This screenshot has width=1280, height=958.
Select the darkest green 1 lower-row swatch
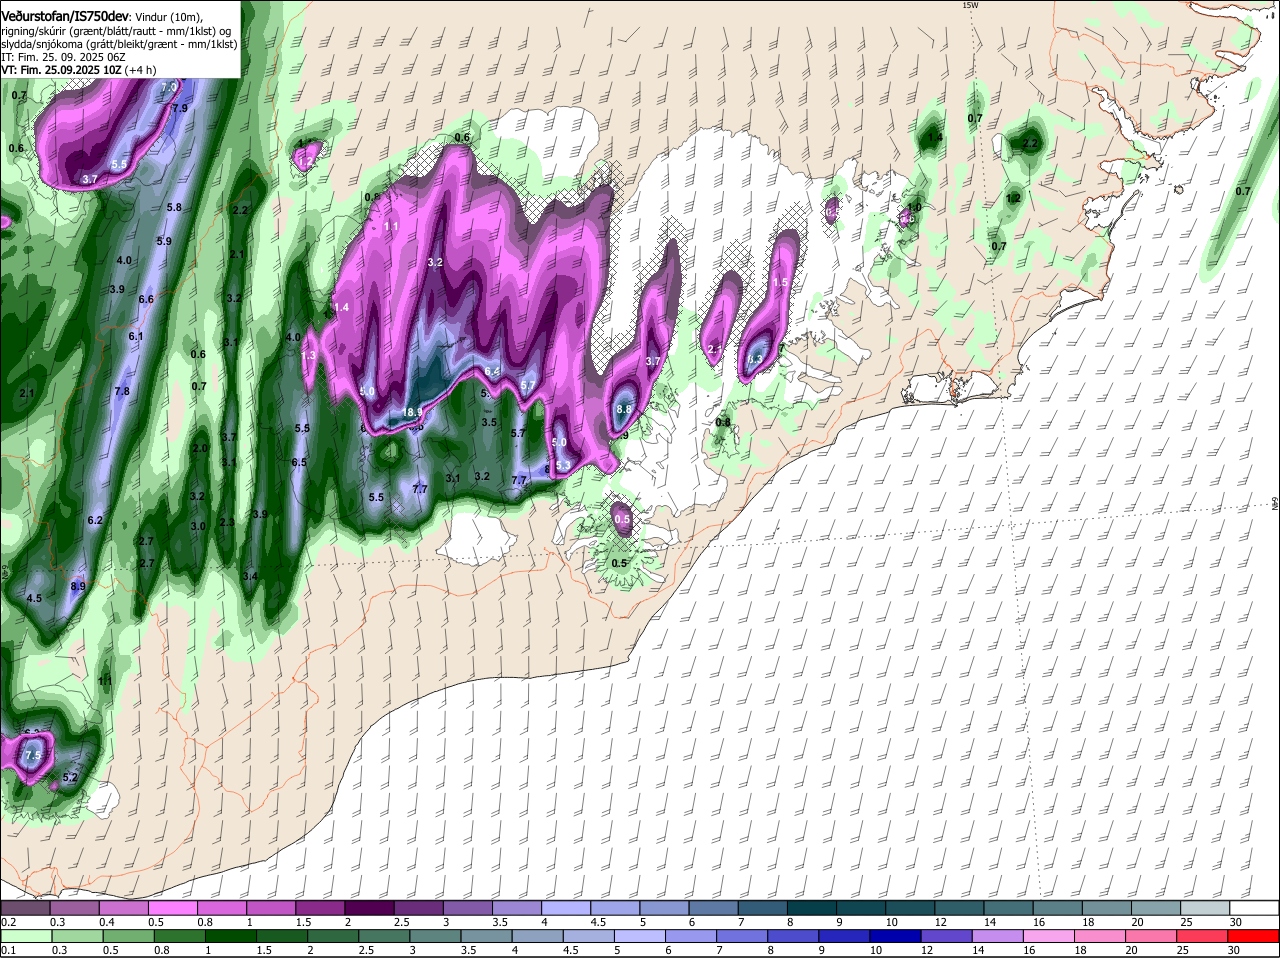click(230, 936)
